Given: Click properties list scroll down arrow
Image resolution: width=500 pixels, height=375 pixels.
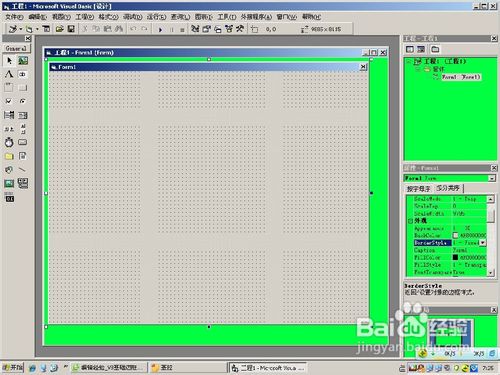Looking at the screenshot, I should point(490,273).
